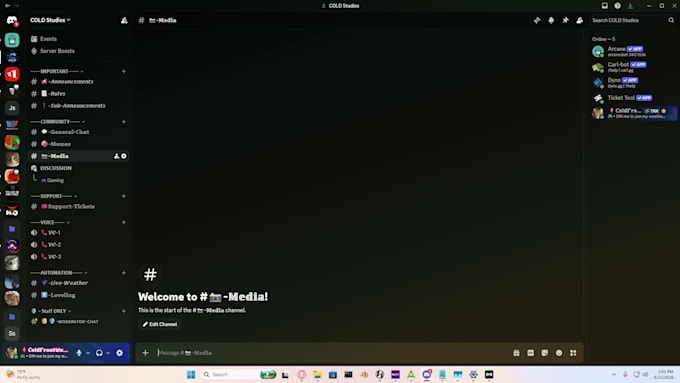Viewport: 680px width, 383px height.
Task: Collapse the VOICE category
Action: (x=50, y=223)
